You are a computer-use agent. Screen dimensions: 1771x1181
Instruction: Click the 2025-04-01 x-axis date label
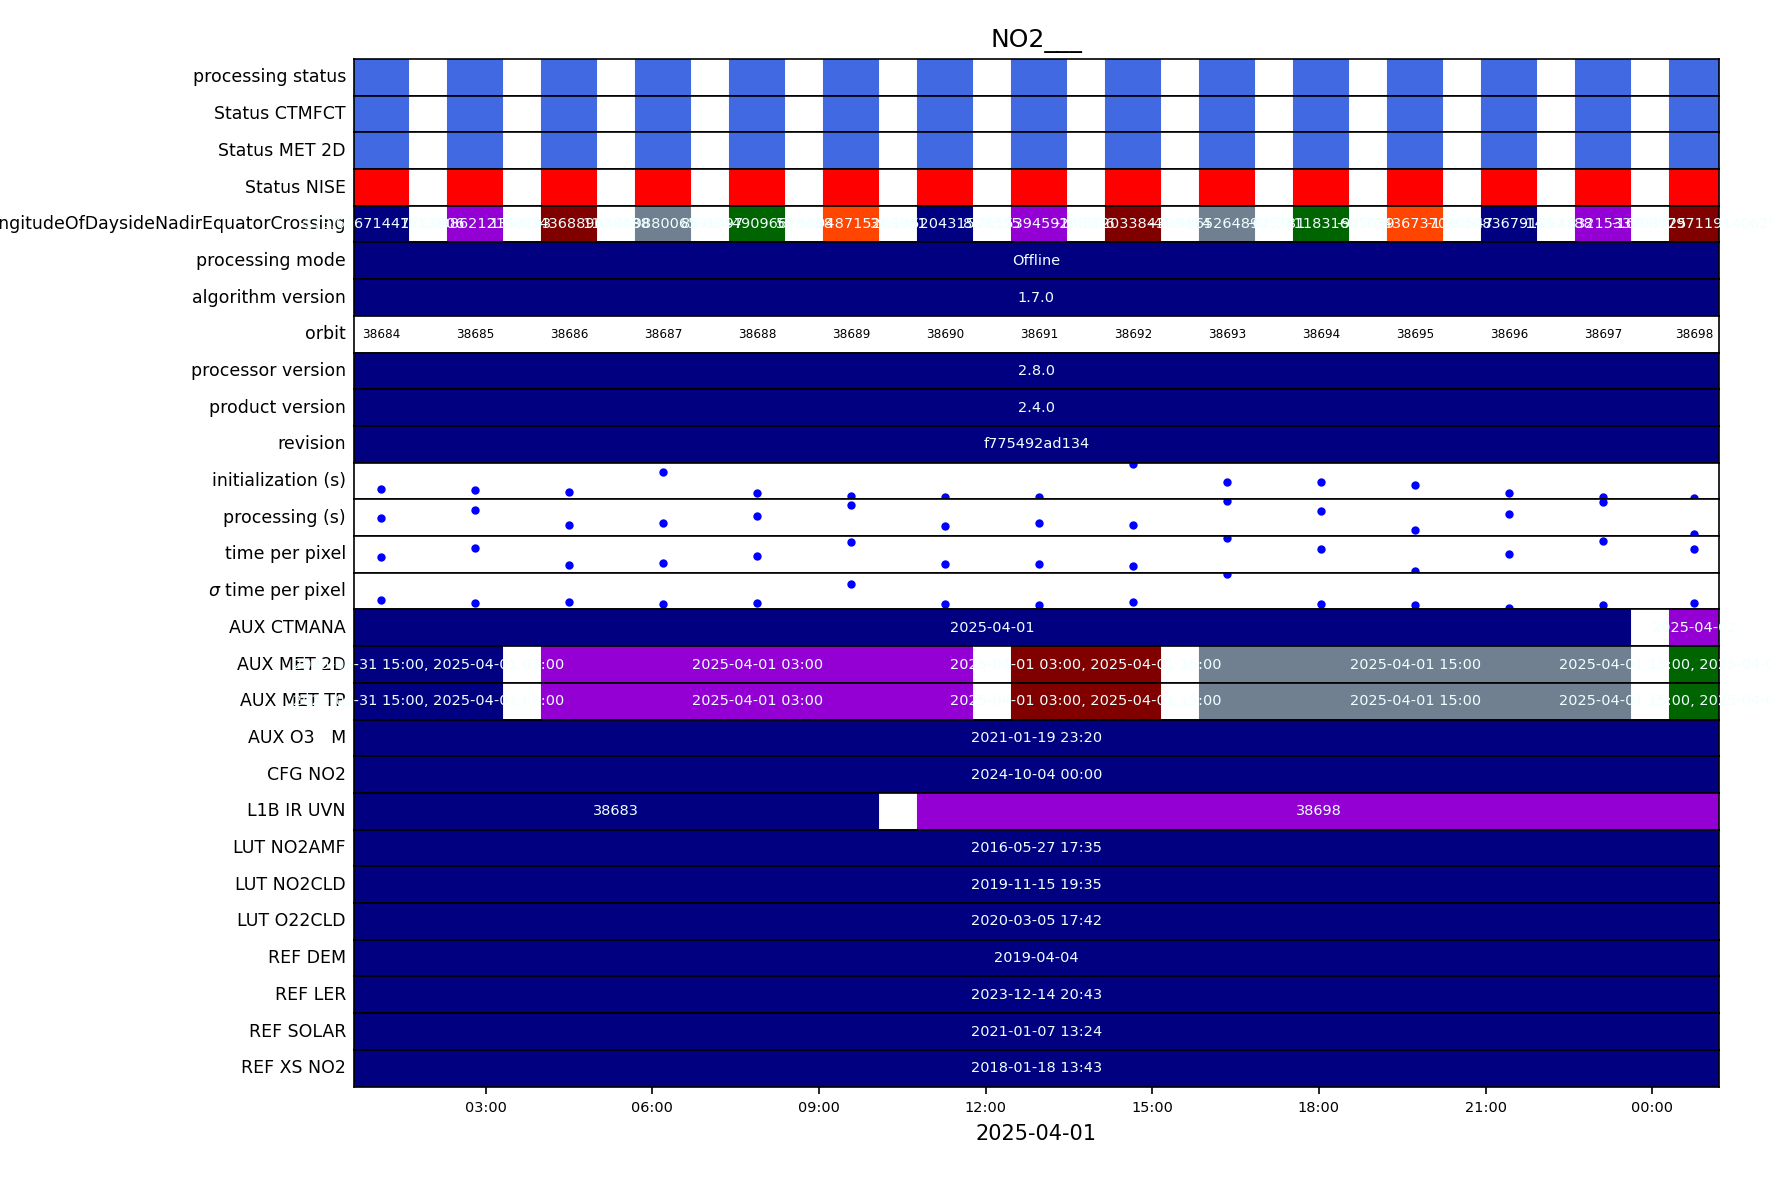coord(1035,1133)
